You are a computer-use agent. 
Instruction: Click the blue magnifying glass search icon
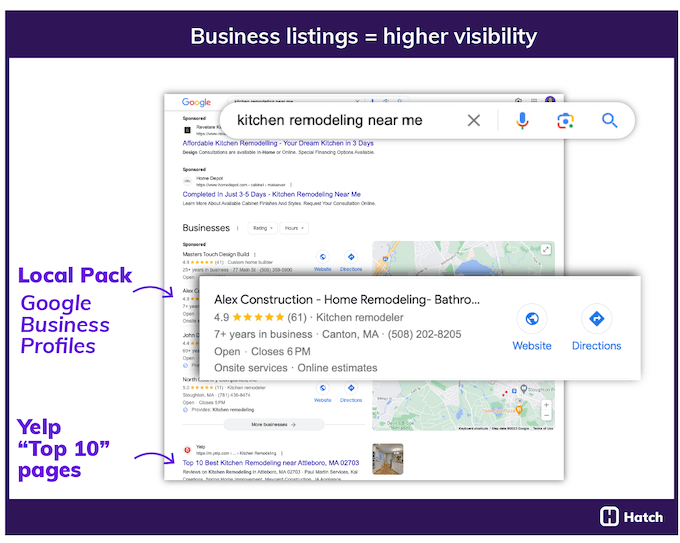[609, 120]
